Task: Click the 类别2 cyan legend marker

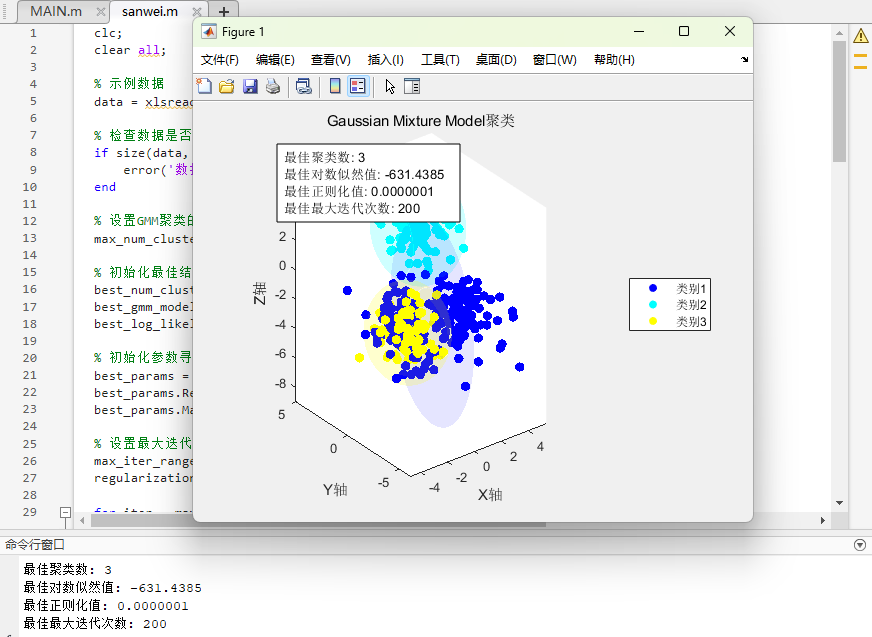Action: point(653,304)
